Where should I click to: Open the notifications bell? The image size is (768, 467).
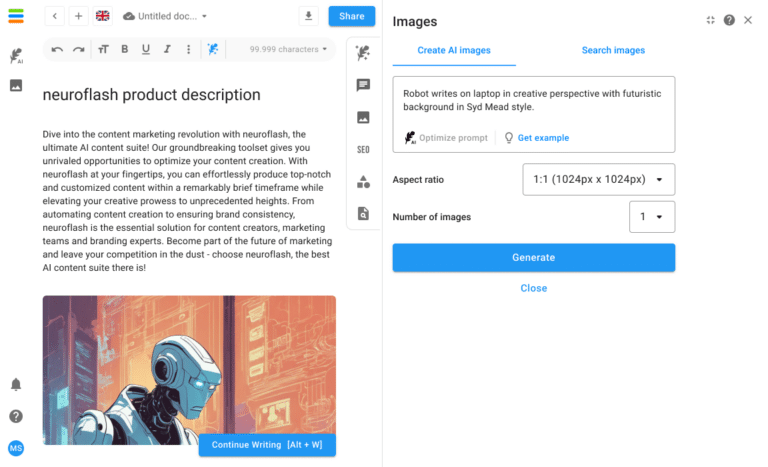pos(16,385)
